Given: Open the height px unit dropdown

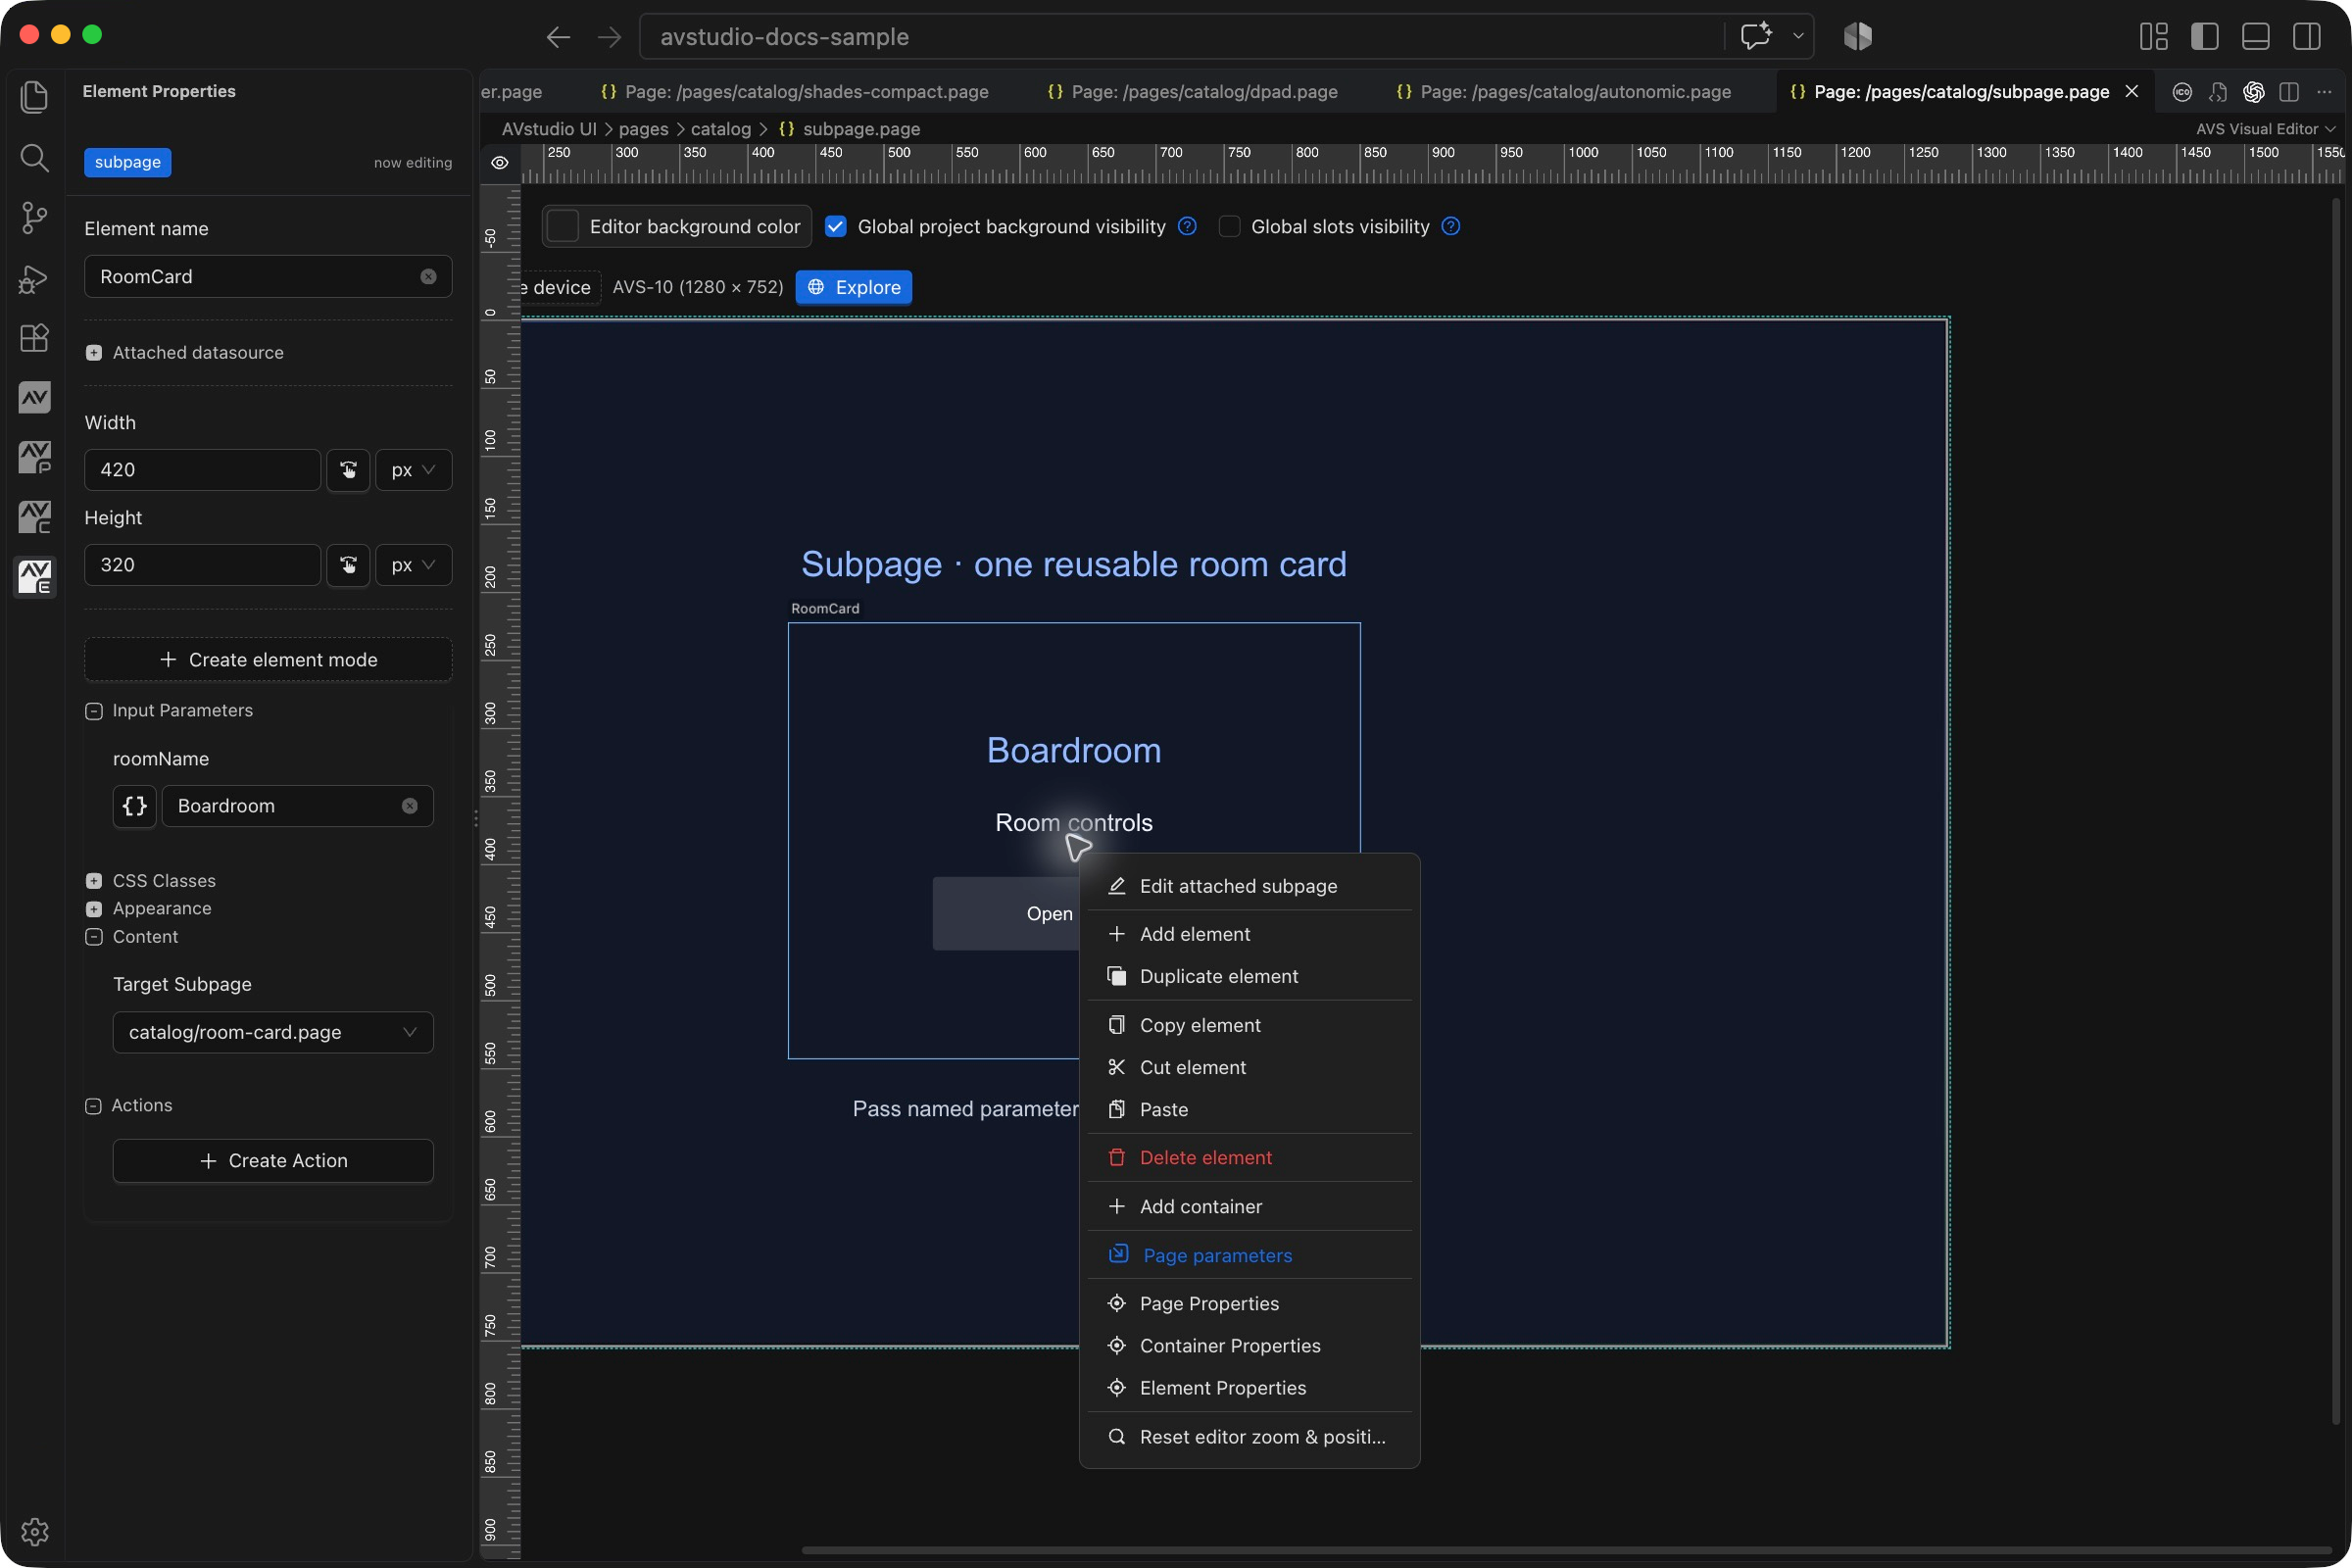Looking at the screenshot, I should click(413, 565).
